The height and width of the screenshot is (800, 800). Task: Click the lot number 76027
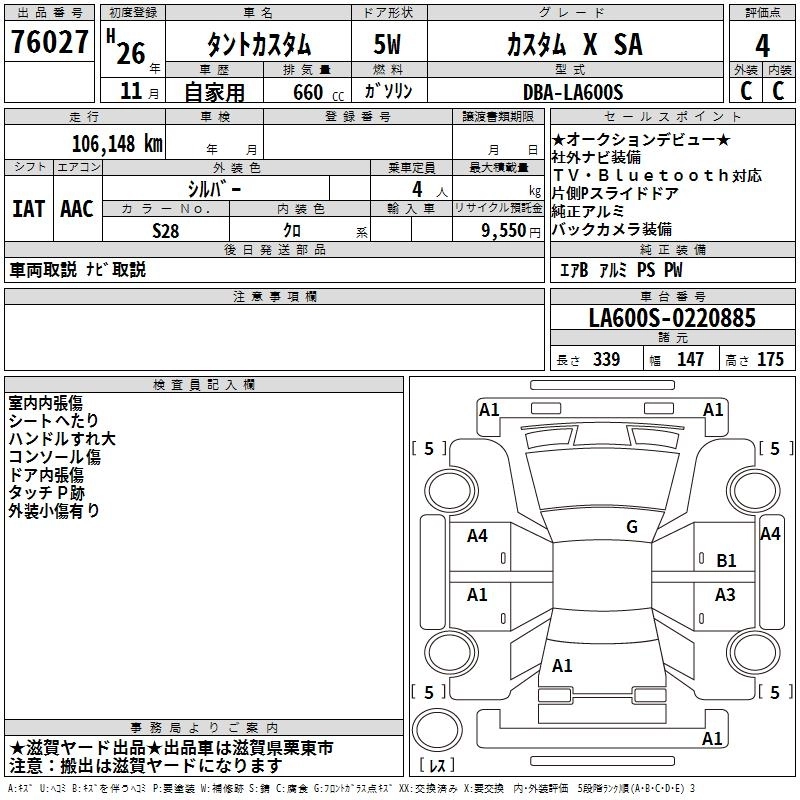tap(49, 42)
